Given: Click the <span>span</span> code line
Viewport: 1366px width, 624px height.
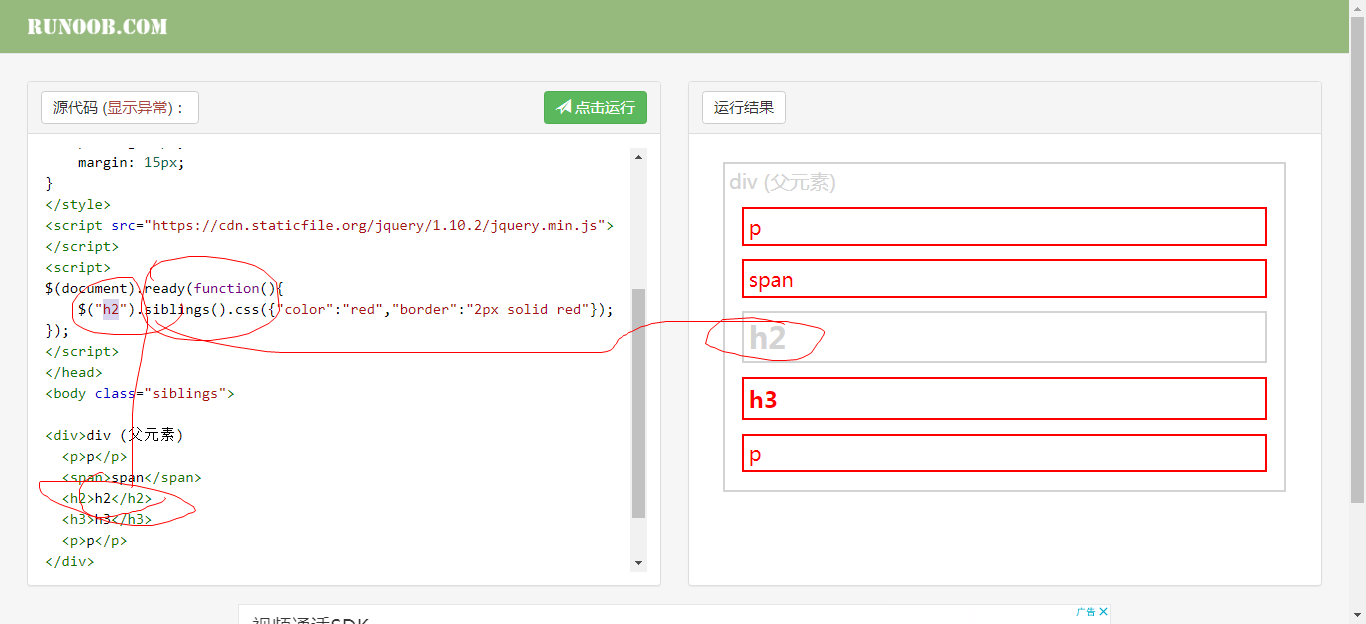Looking at the screenshot, I should point(131,478).
